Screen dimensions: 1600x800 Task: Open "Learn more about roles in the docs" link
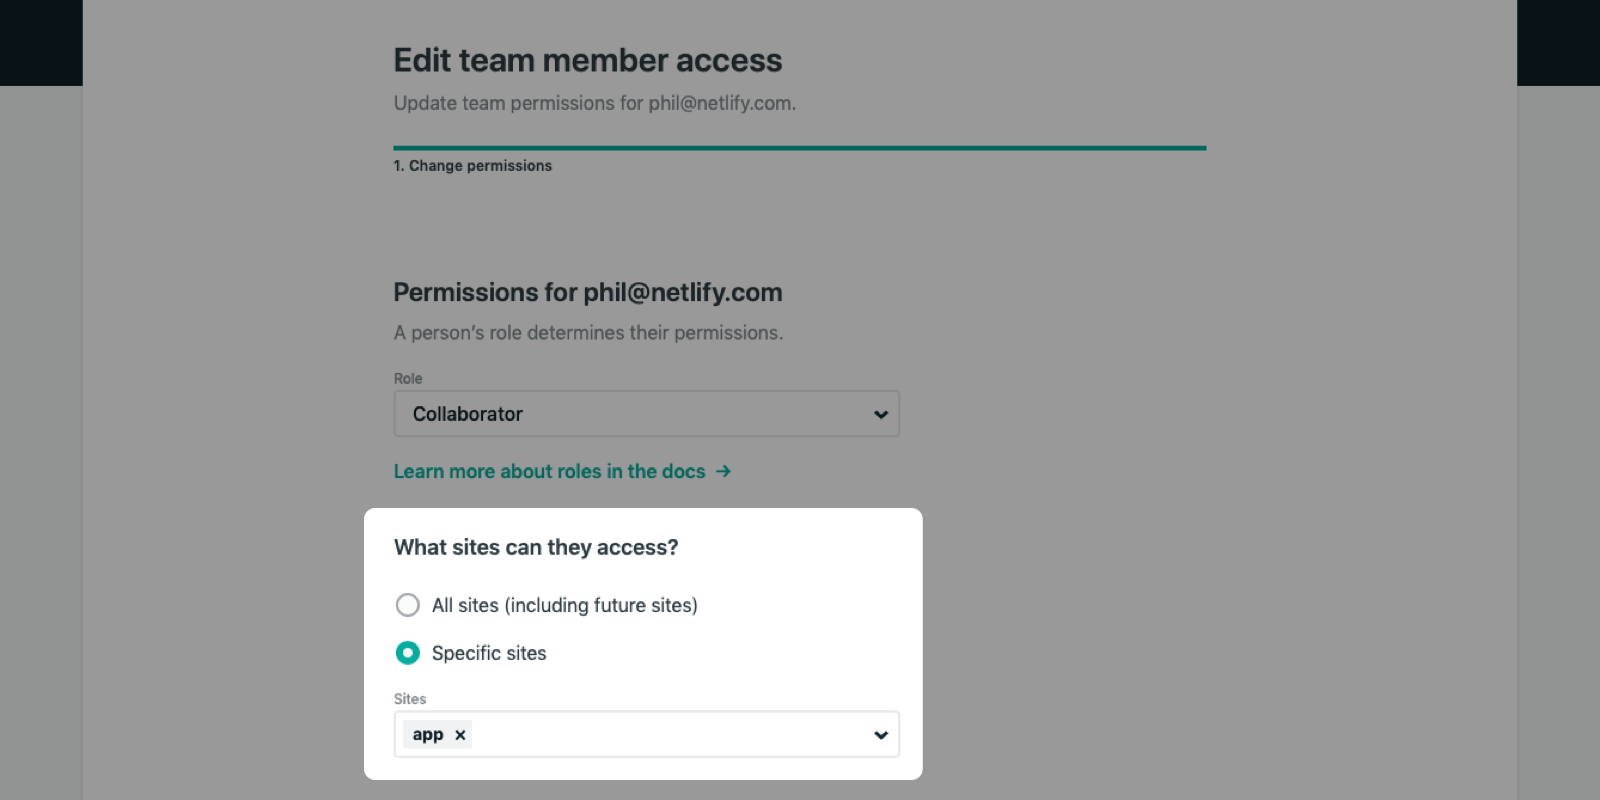coord(549,471)
